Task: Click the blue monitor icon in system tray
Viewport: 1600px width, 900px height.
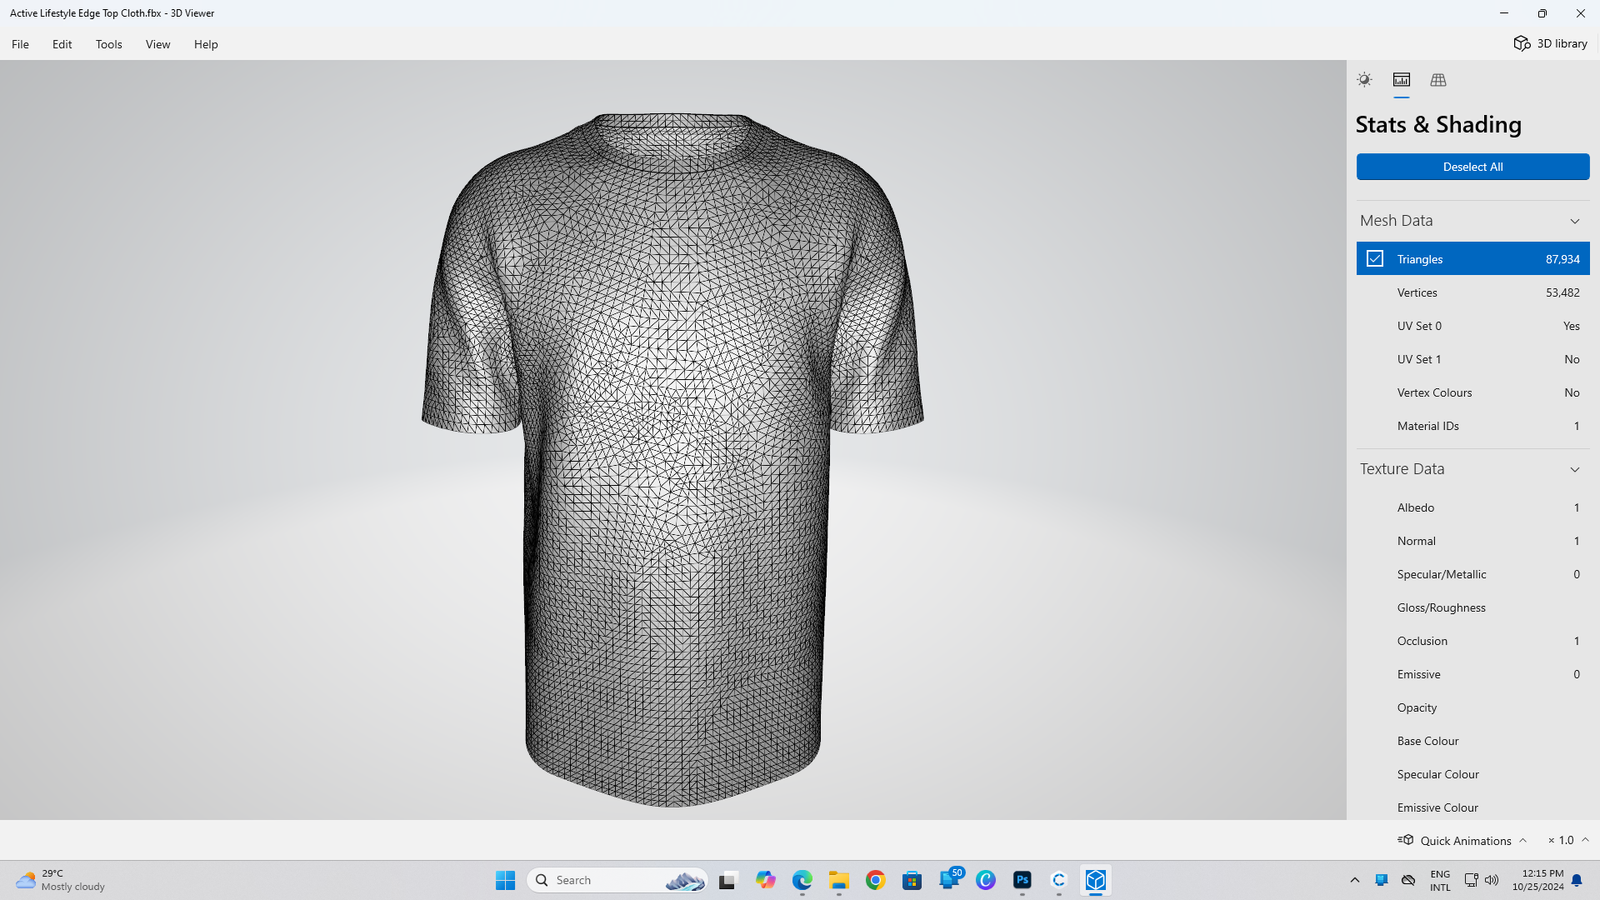Action: 1381,880
